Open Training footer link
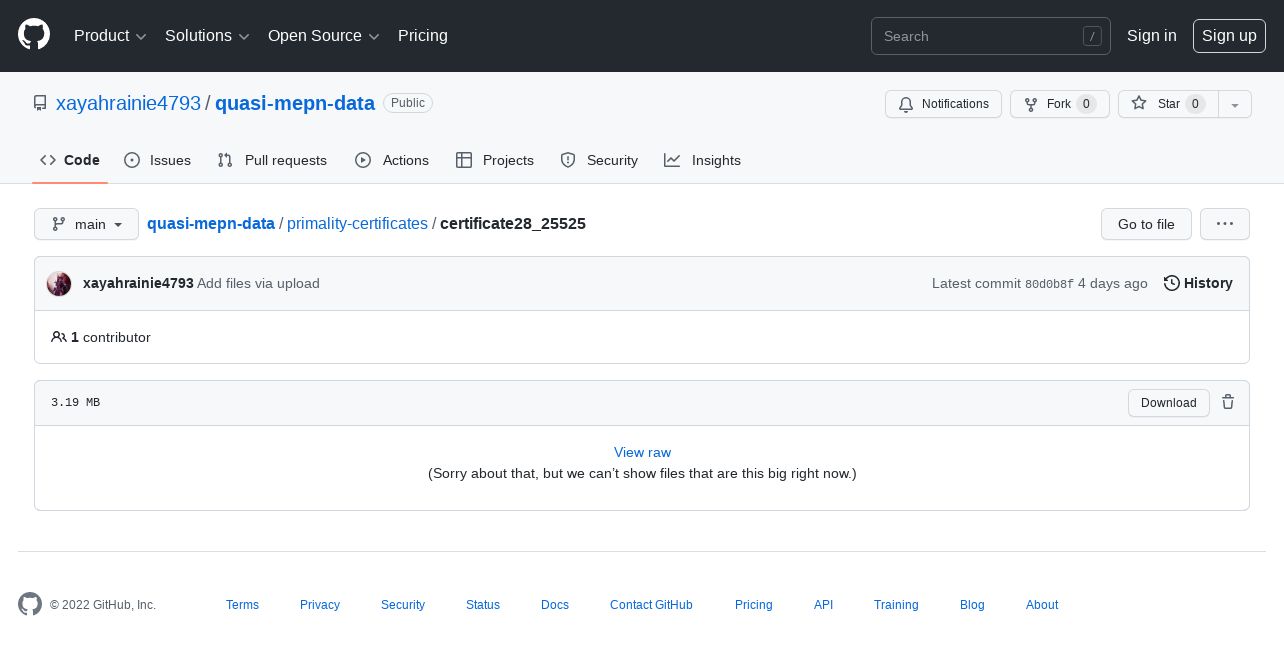The height and width of the screenshot is (666, 1284). [x=896, y=605]
